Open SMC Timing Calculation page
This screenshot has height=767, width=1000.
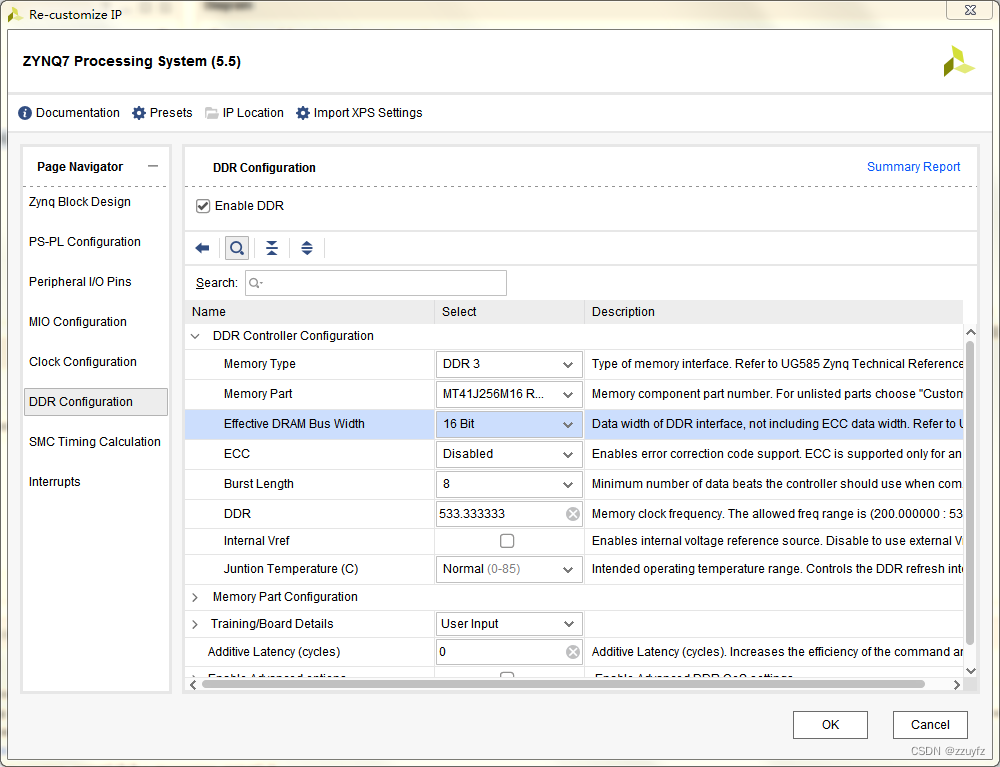coord(95,442)
